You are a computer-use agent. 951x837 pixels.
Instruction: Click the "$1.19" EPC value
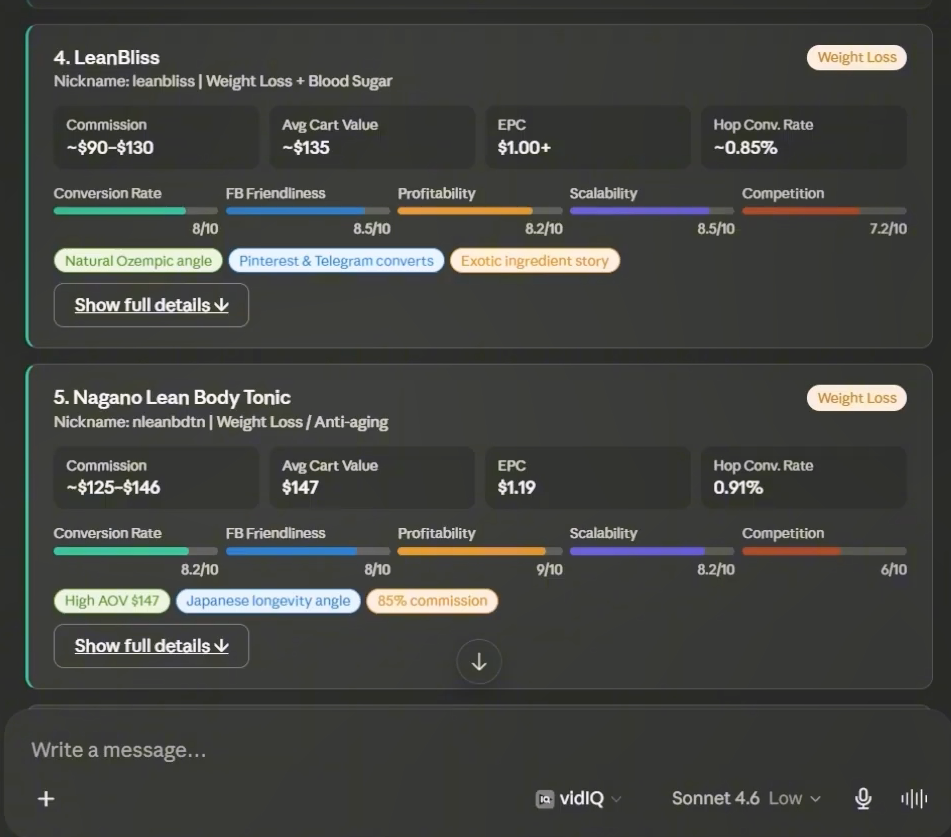tap(517, 488)
